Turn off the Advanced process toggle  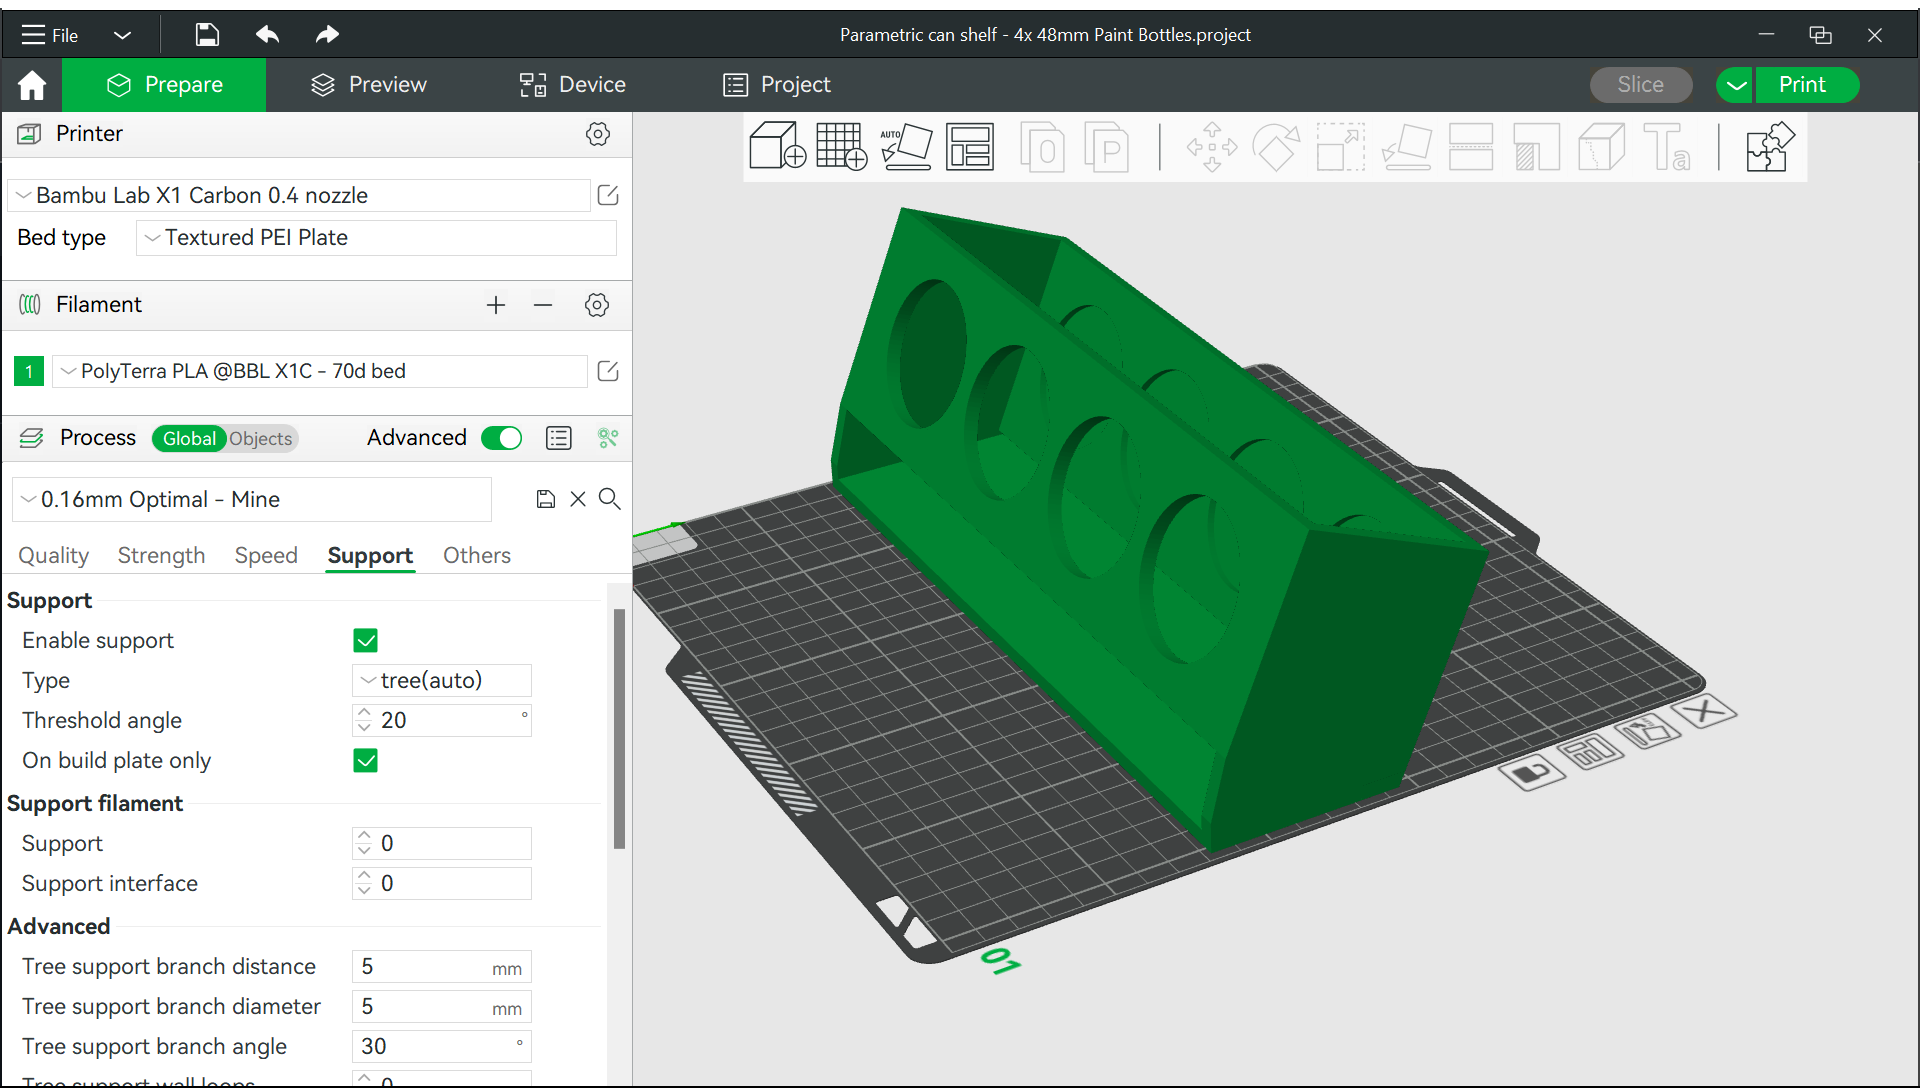501,438
